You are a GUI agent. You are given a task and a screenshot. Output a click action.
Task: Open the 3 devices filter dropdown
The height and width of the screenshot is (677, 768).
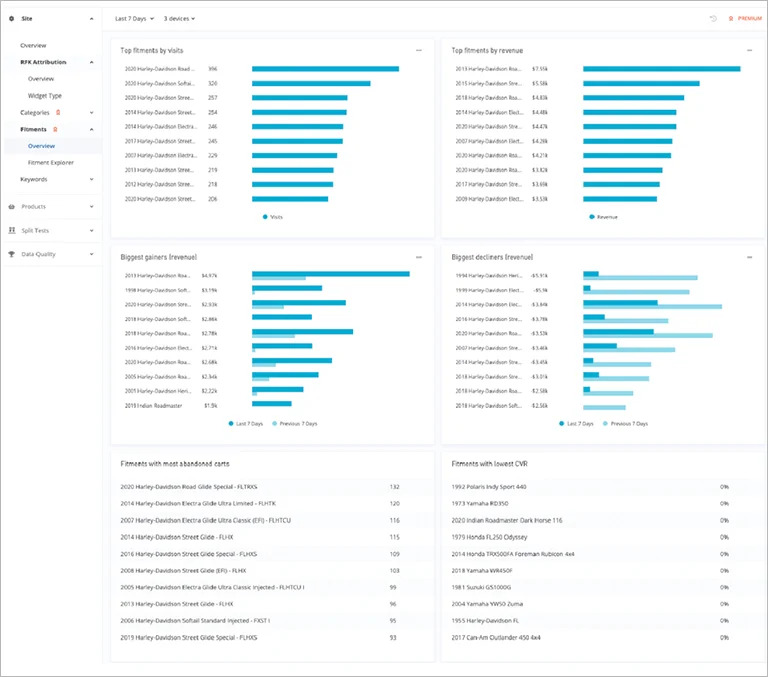179,19
